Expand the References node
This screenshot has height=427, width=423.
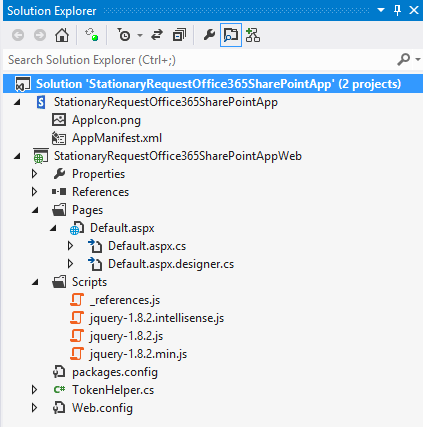34,192
